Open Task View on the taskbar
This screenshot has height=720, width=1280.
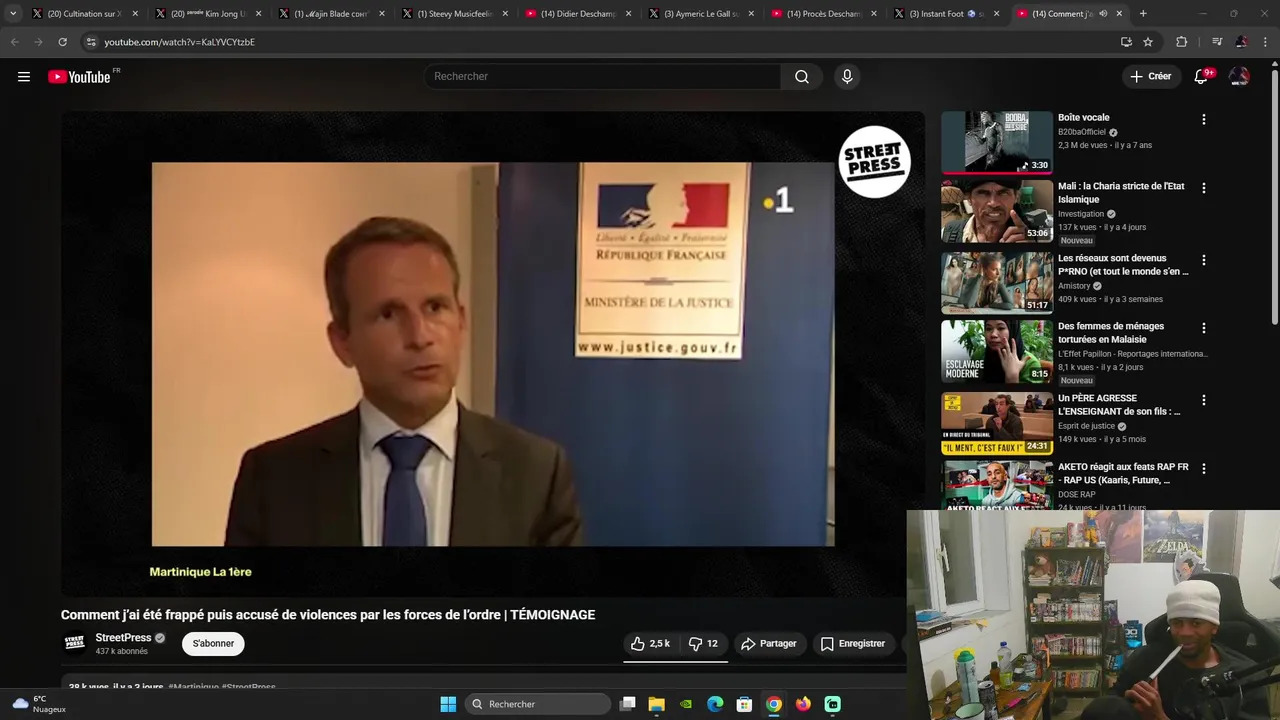628,704
